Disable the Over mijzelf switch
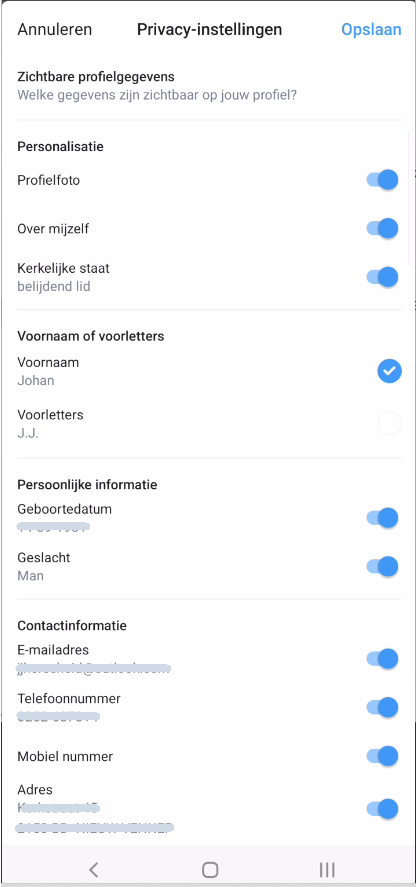Viewport: 418px width, 887px height. click(x=382, y=229)
